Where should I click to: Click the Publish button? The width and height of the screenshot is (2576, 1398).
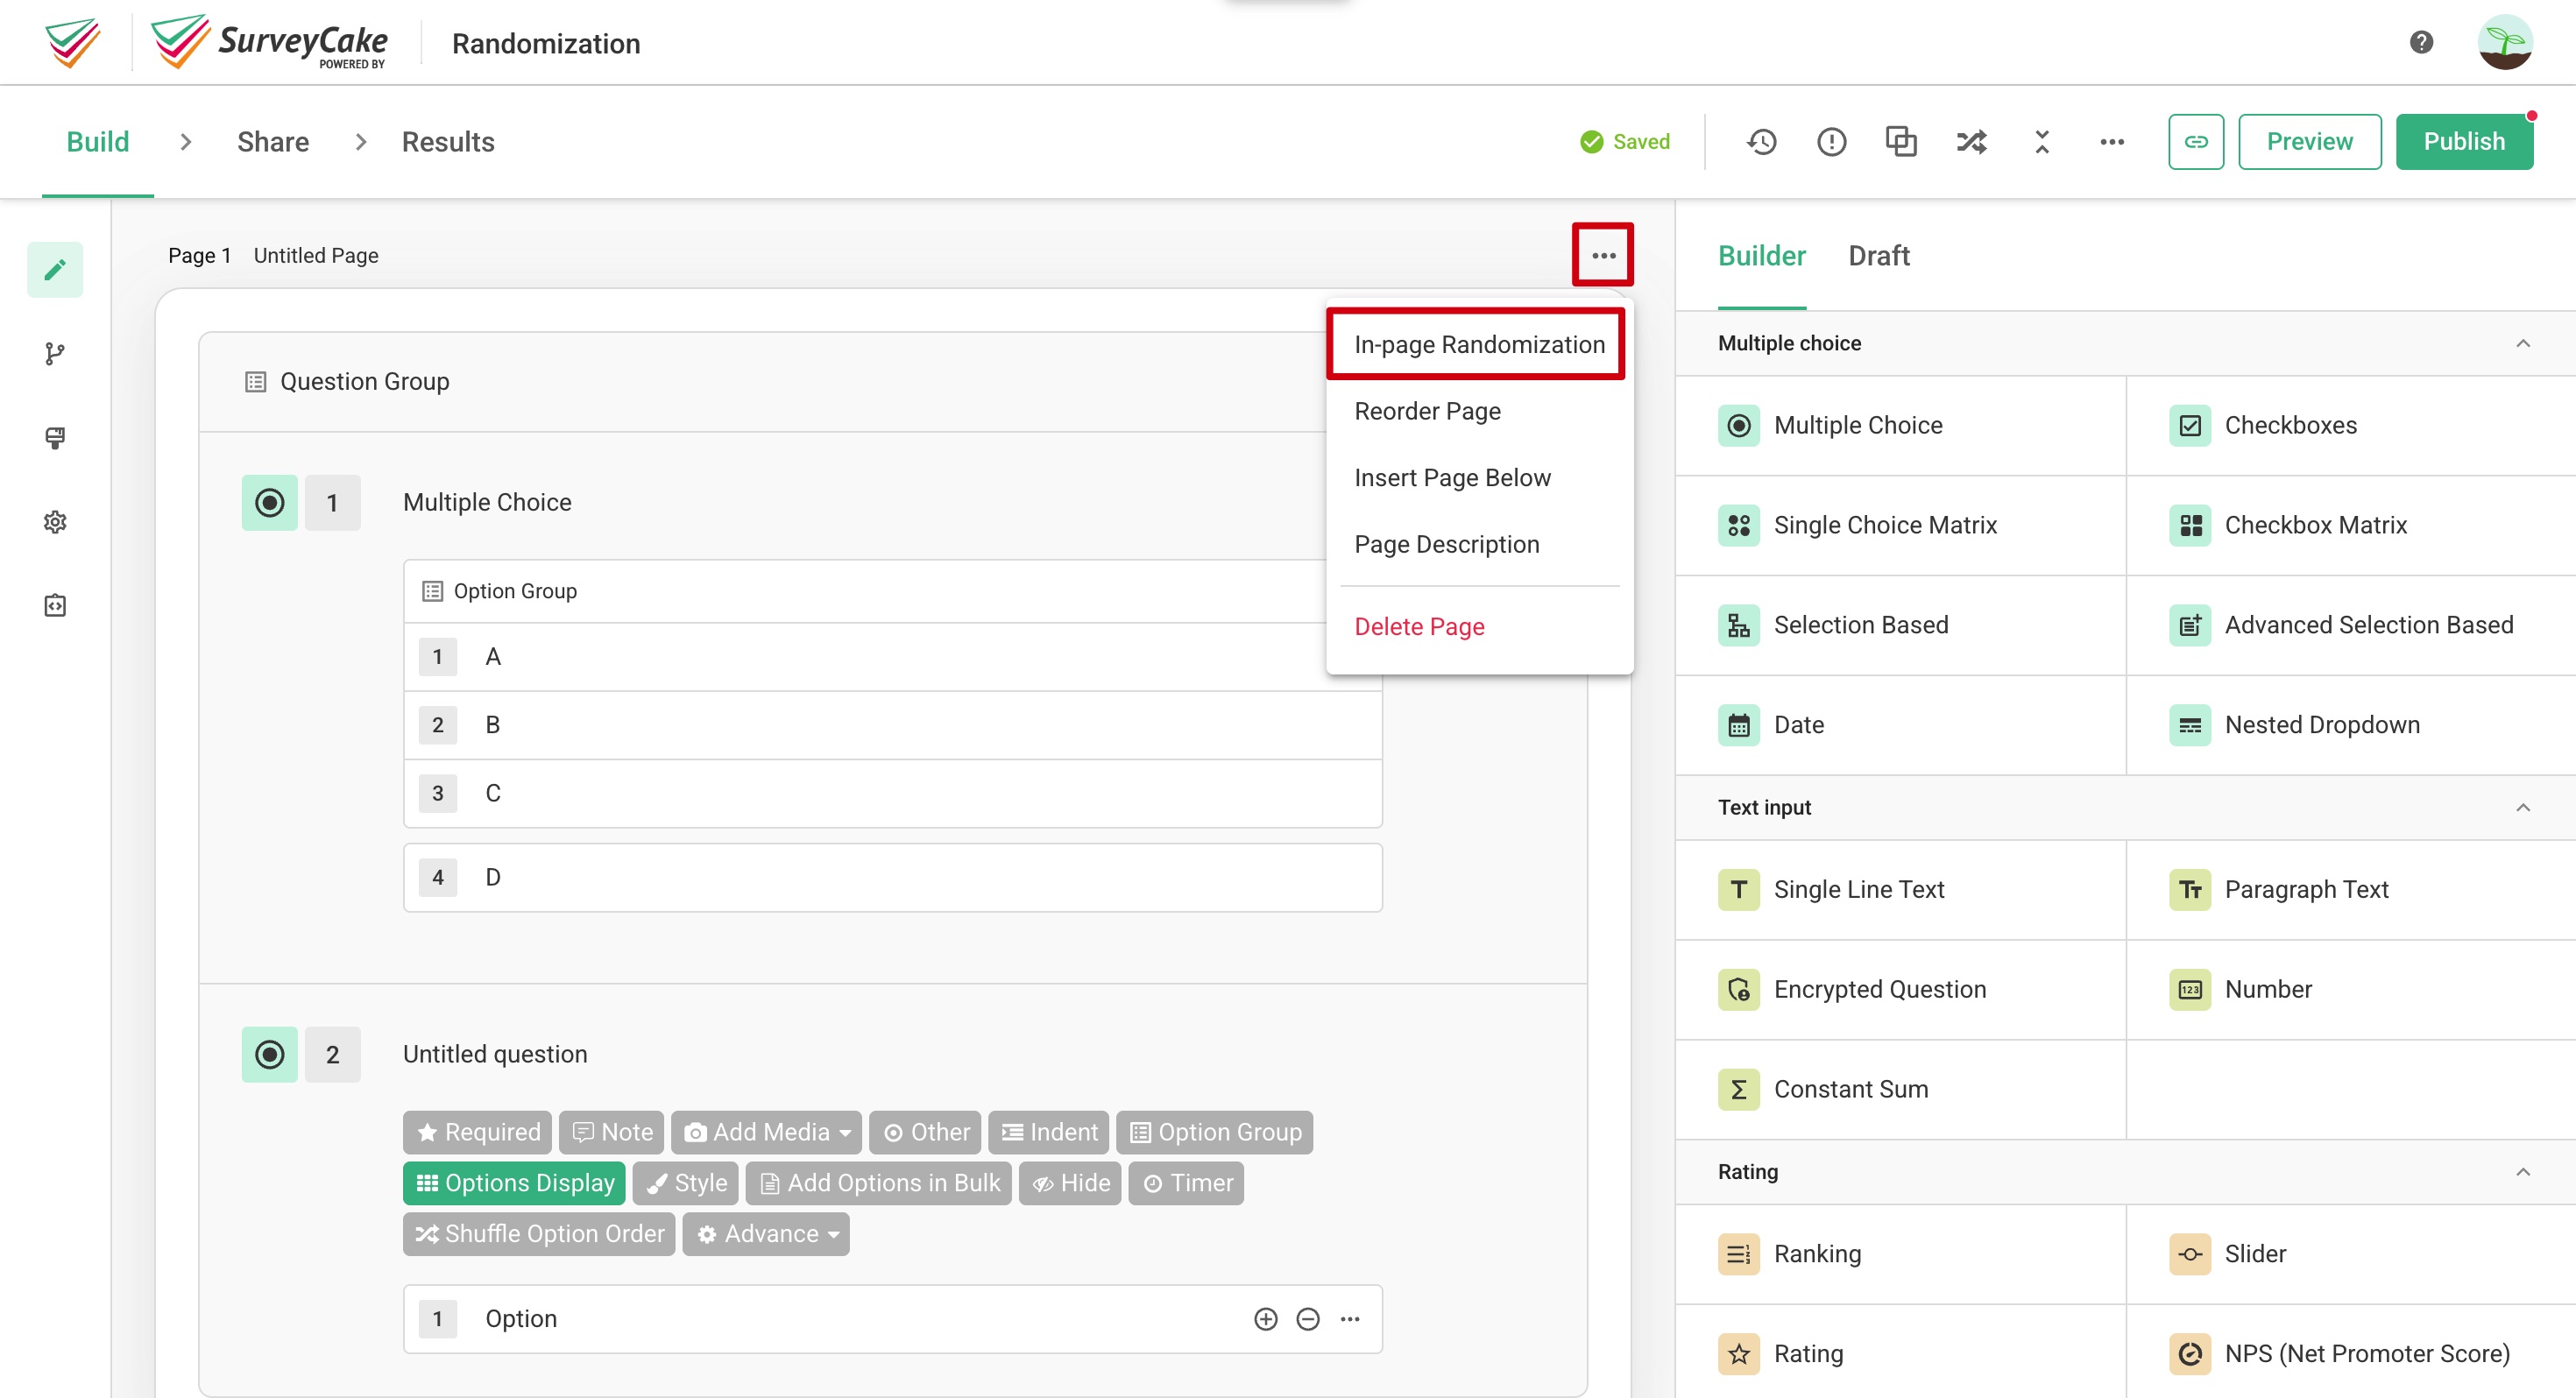(2464, 141)
